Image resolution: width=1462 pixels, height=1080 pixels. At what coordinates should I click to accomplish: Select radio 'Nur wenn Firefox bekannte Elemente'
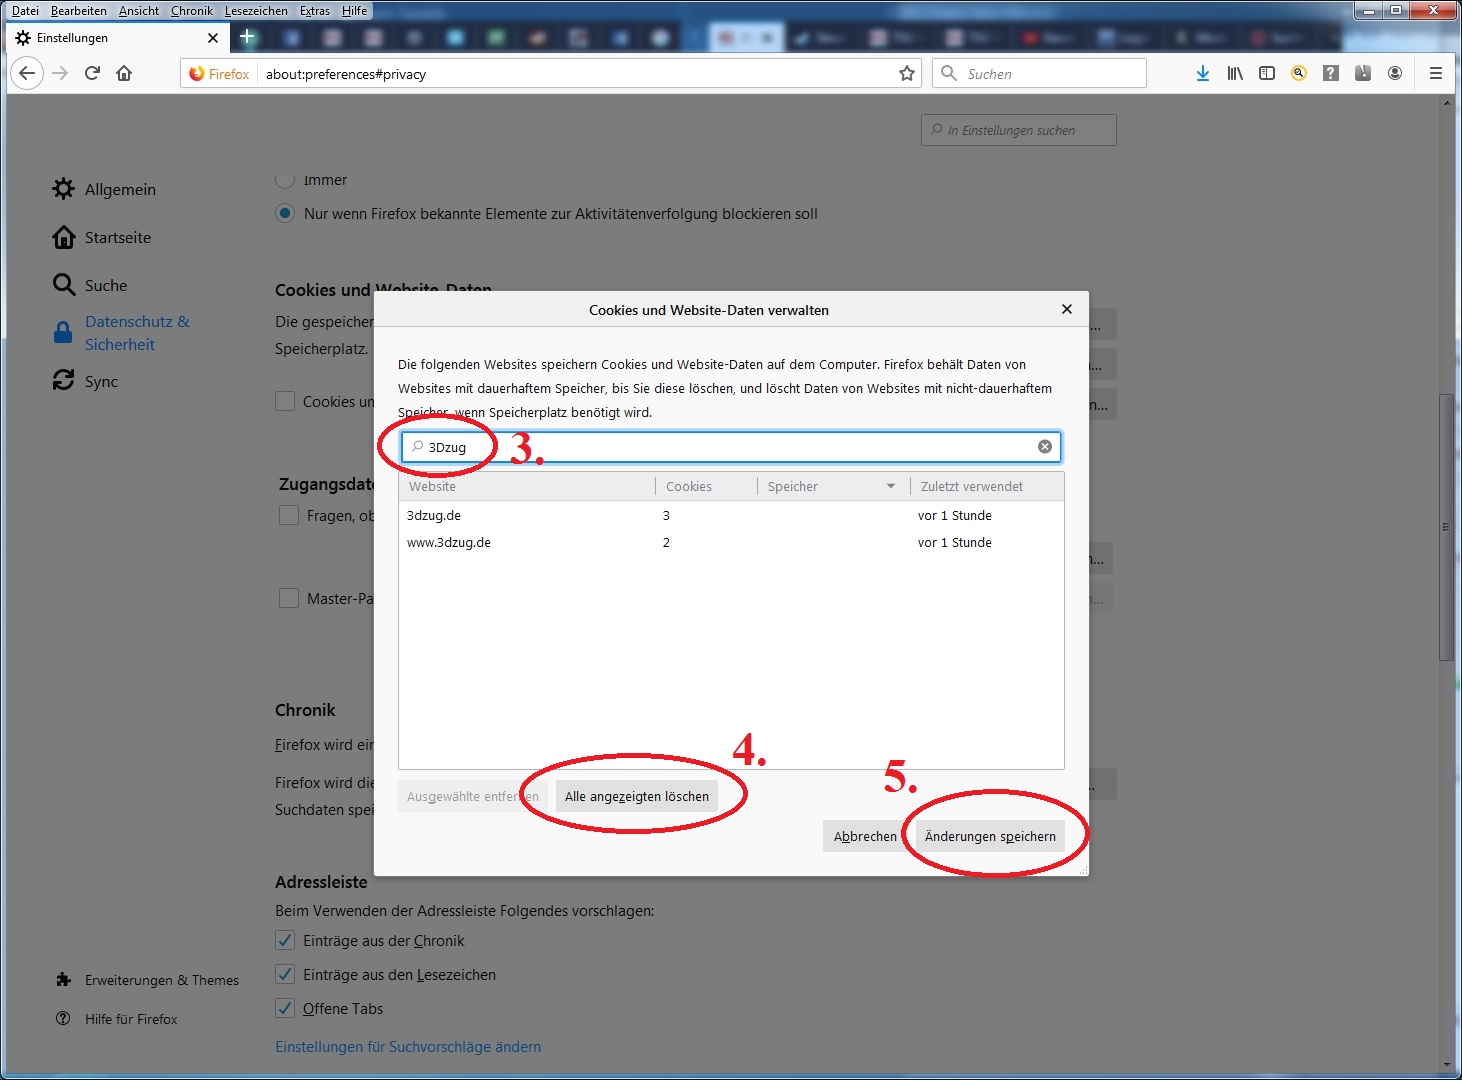[x=285, y=213]
